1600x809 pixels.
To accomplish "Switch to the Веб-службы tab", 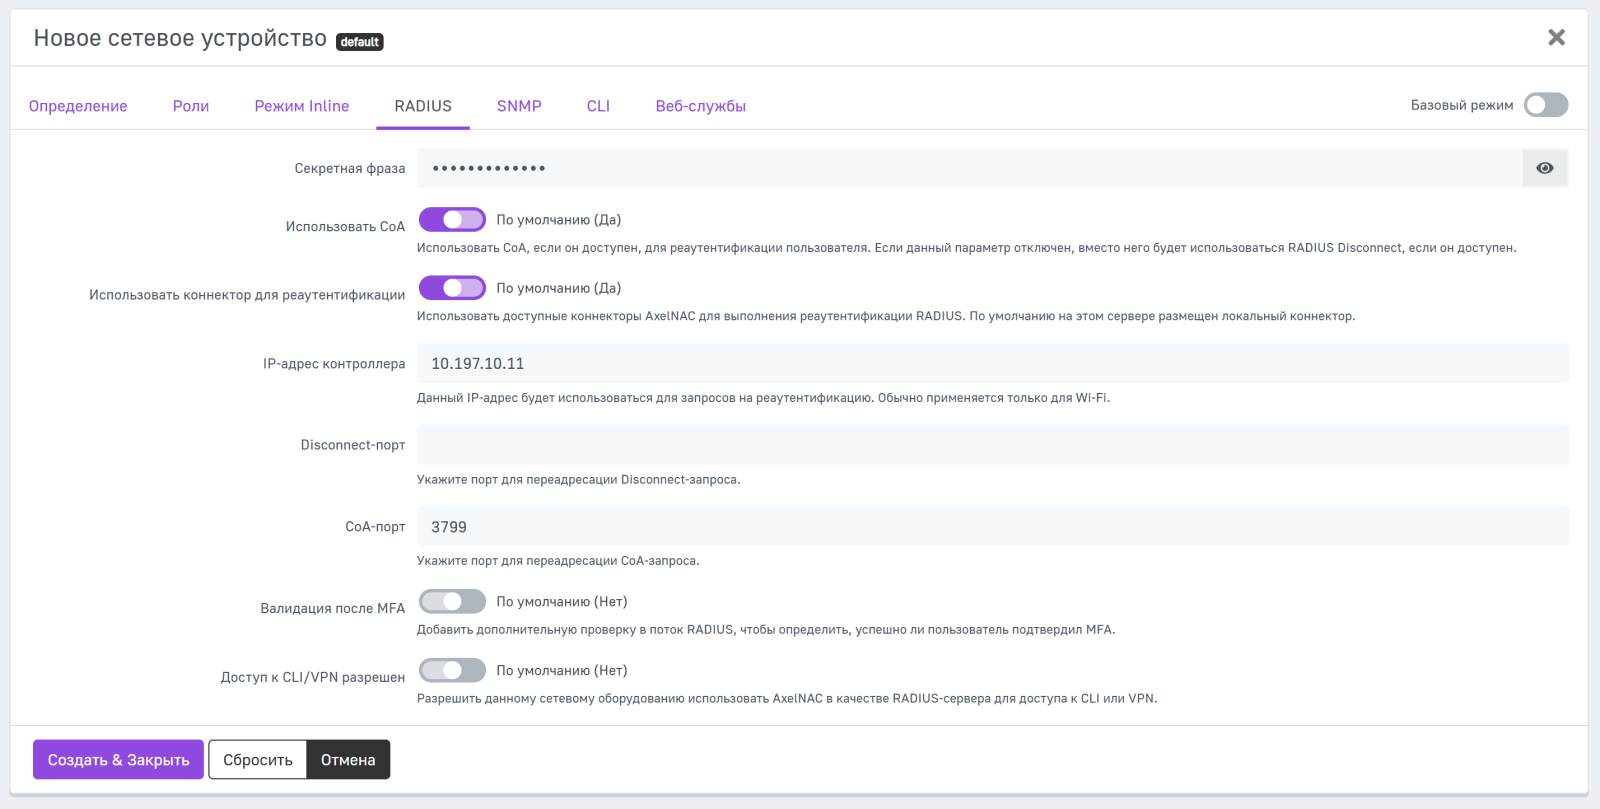I will tap(700, 106).
